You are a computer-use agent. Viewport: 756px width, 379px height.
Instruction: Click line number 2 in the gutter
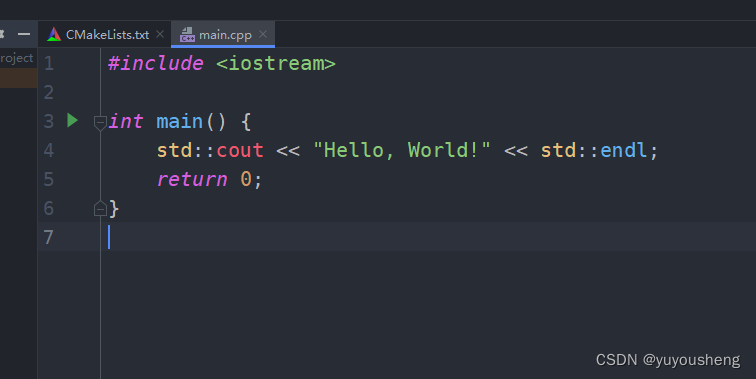point(49,92)
